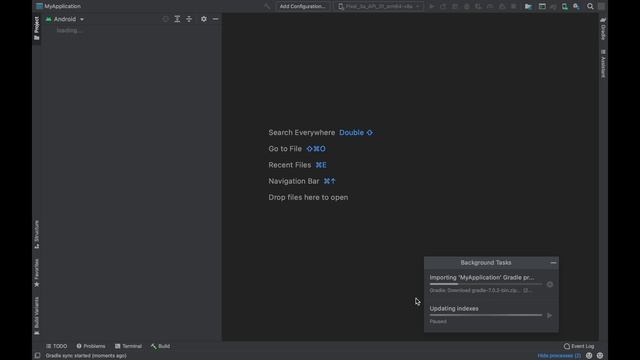Click 'Search Everywhere' hint text
The image size is (640, 360).
[302, 133]
